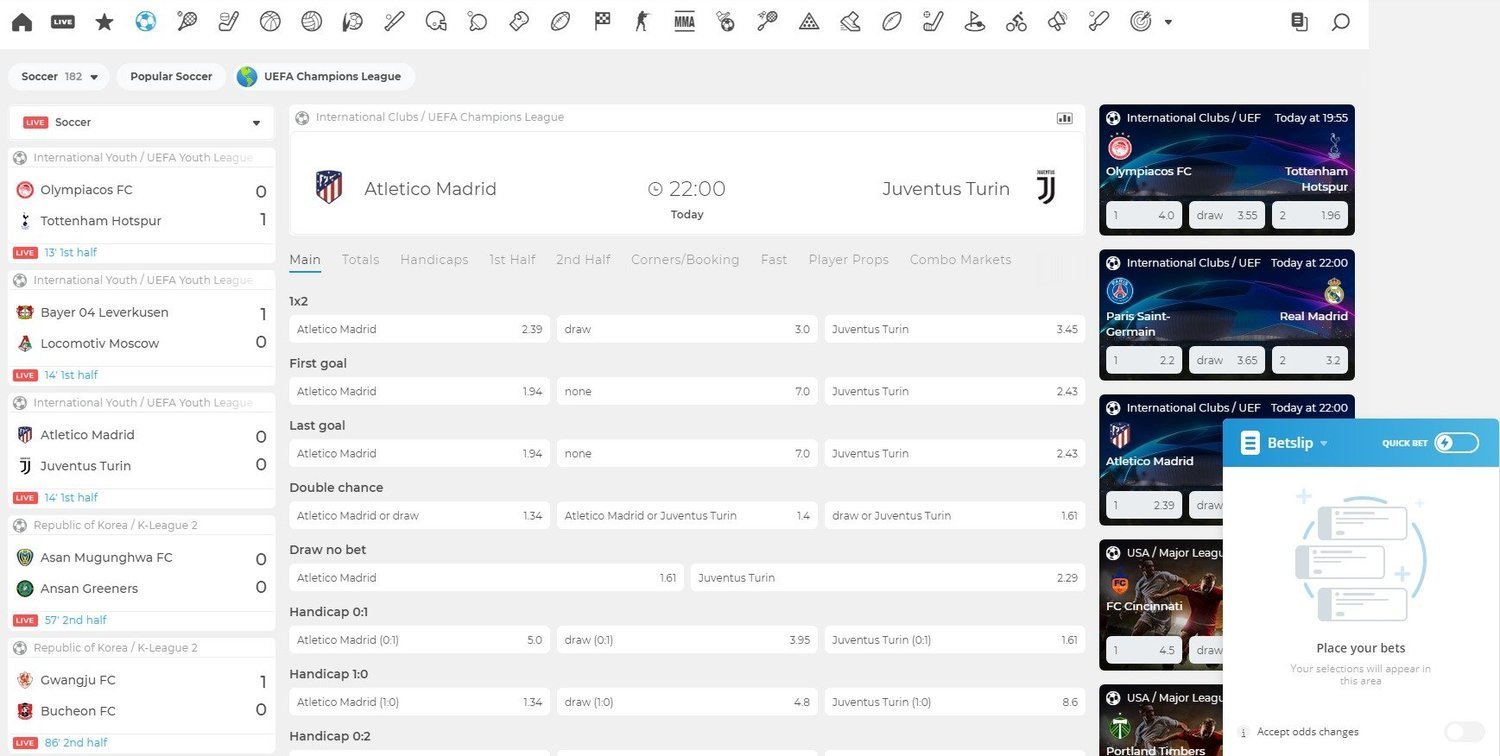Select the Darts target icon
Screen dimensions: 1500x756
pyautogui.click(x=1140, y=21)
